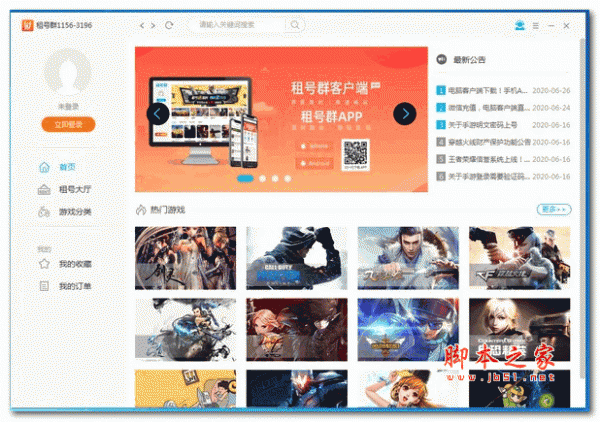Open the blue armored hero game thumbnail
Image resolution: width=600 pixels, height=422 pixels.
(408, 330)
